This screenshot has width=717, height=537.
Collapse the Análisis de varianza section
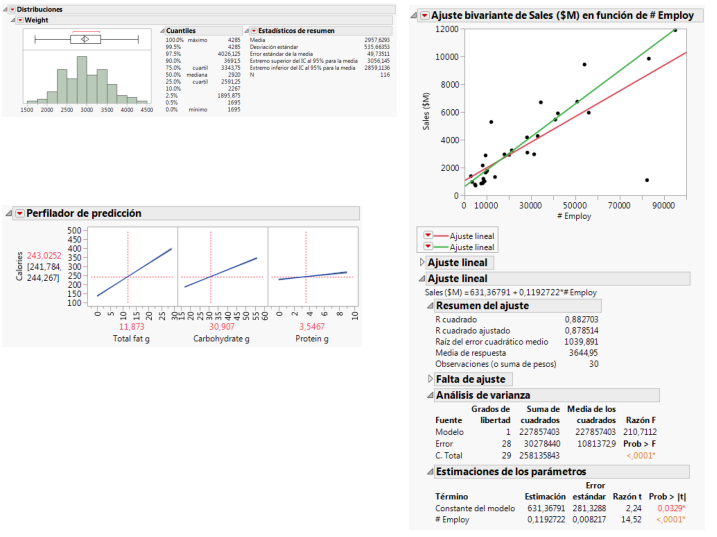(430, 395)
